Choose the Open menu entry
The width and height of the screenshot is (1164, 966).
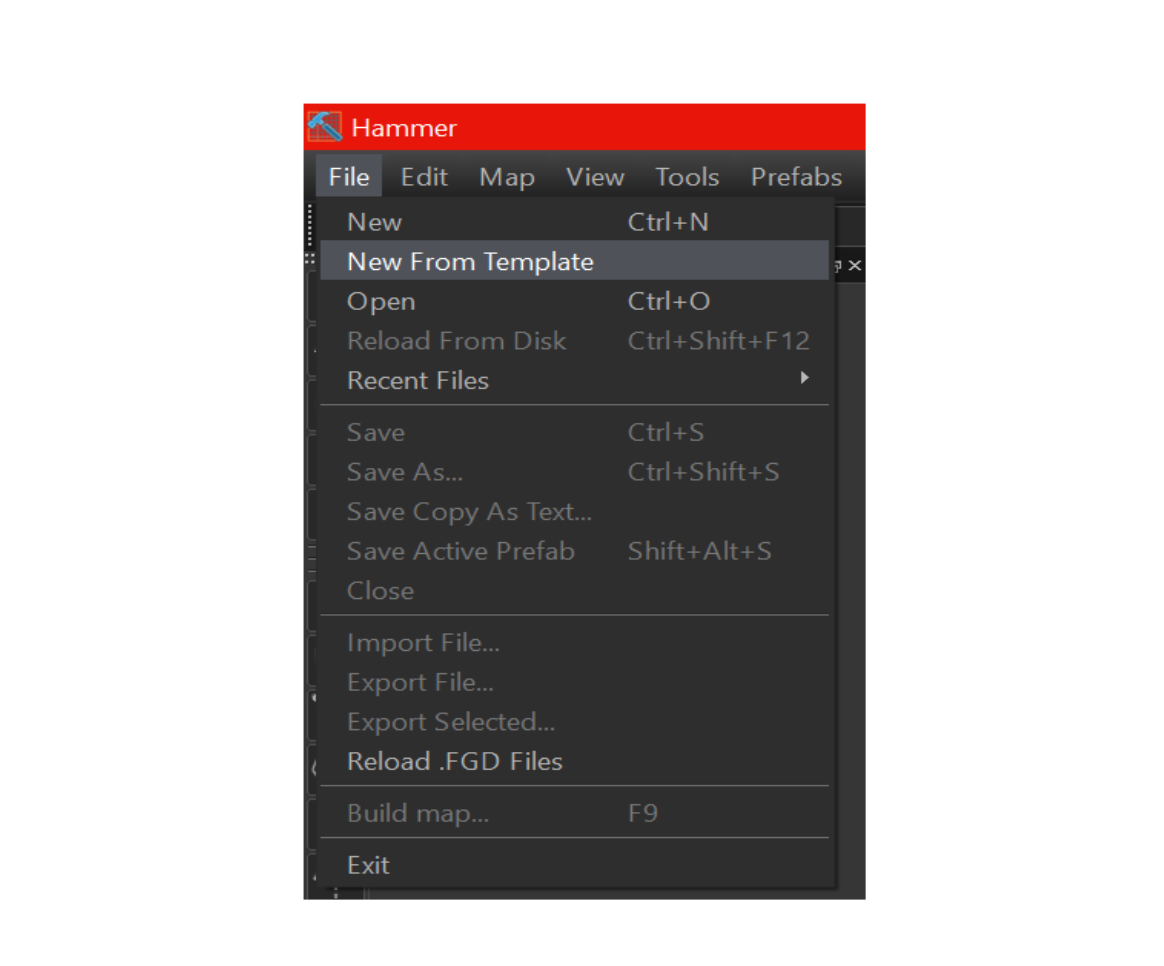(575, 301)
